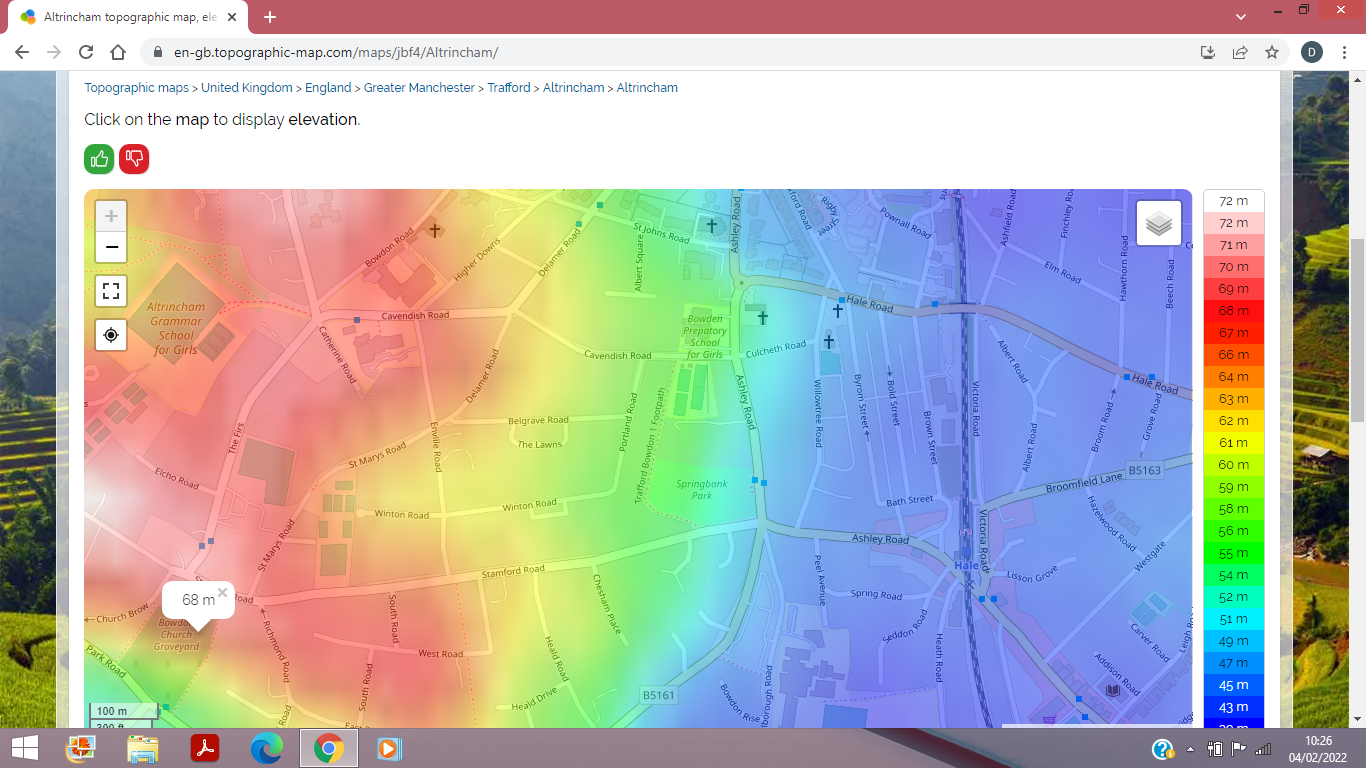Open the Chrome three-dot menu
Viewport: 1366px width, 768px height.
click(1345, 52)
